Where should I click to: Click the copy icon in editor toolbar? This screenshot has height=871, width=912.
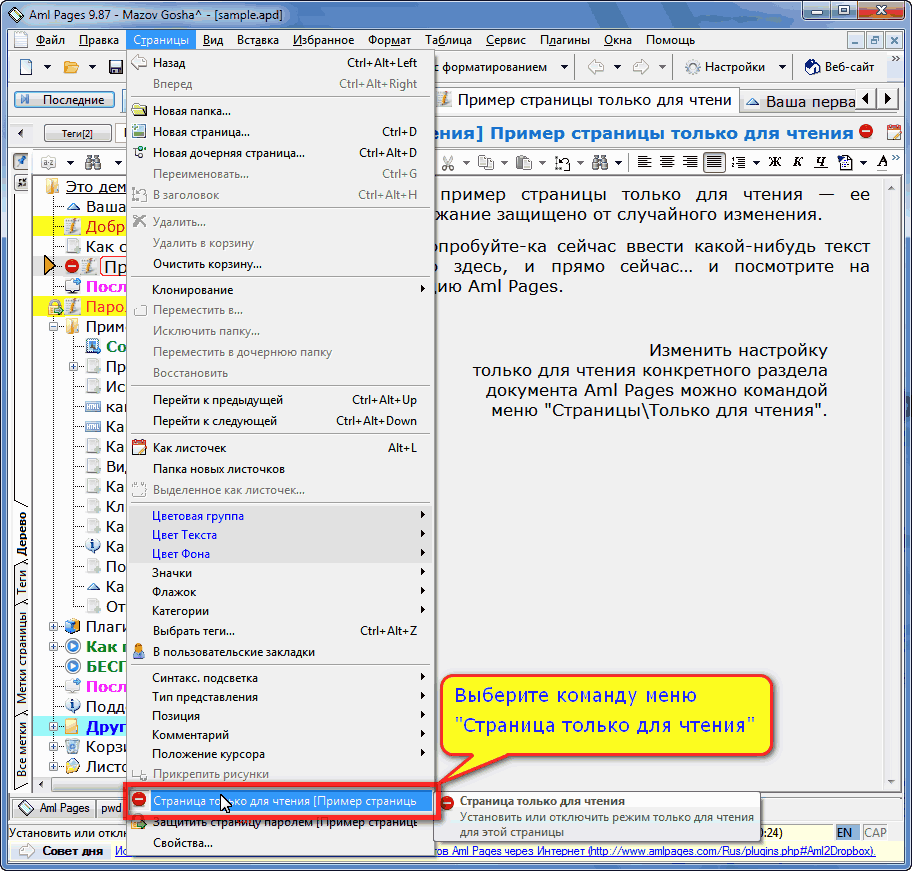[485, 163]
